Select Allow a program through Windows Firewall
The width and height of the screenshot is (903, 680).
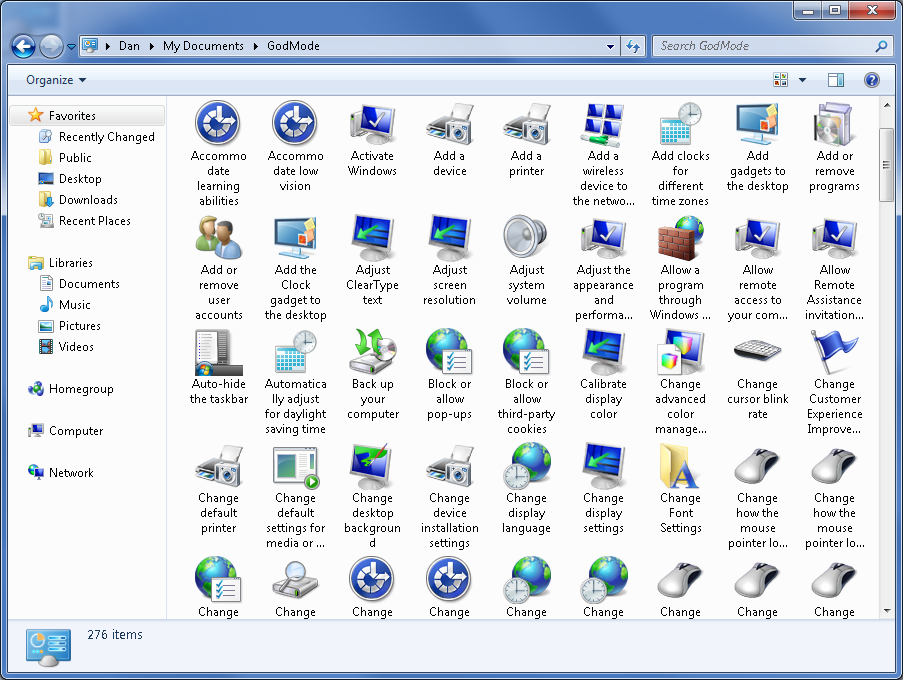coord(680,239)
